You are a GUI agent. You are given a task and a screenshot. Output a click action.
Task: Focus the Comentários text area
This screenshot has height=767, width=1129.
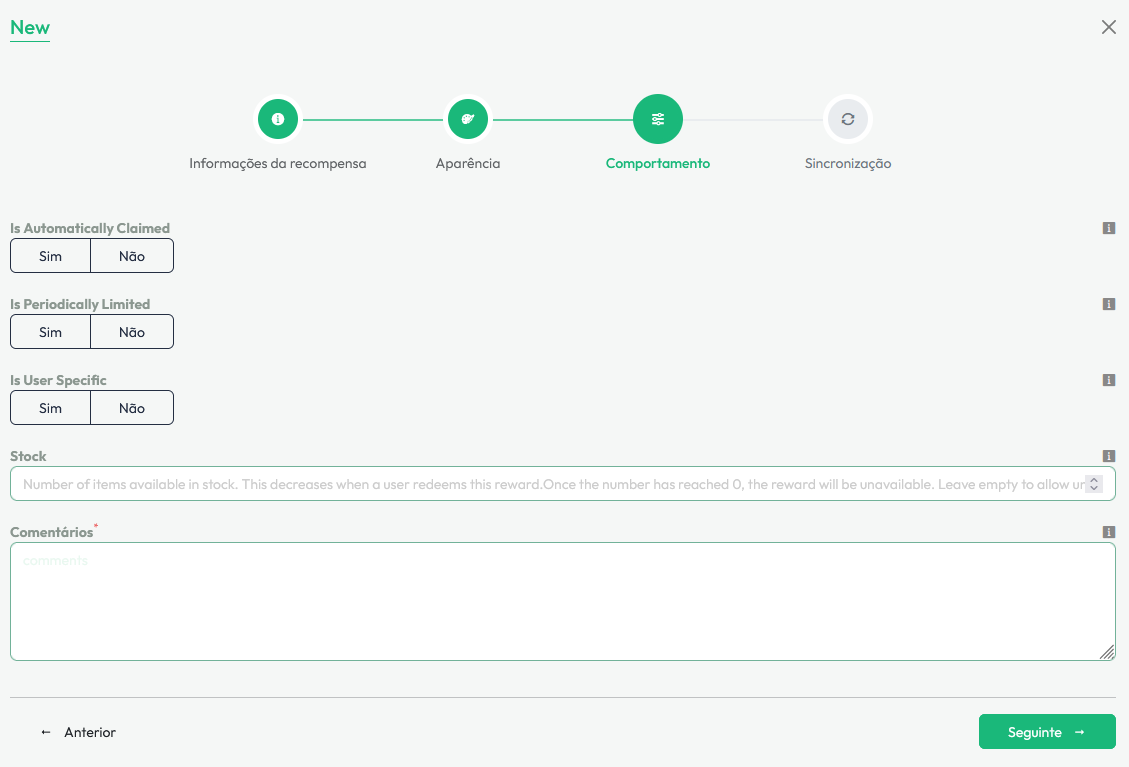[x=562, y=601]
